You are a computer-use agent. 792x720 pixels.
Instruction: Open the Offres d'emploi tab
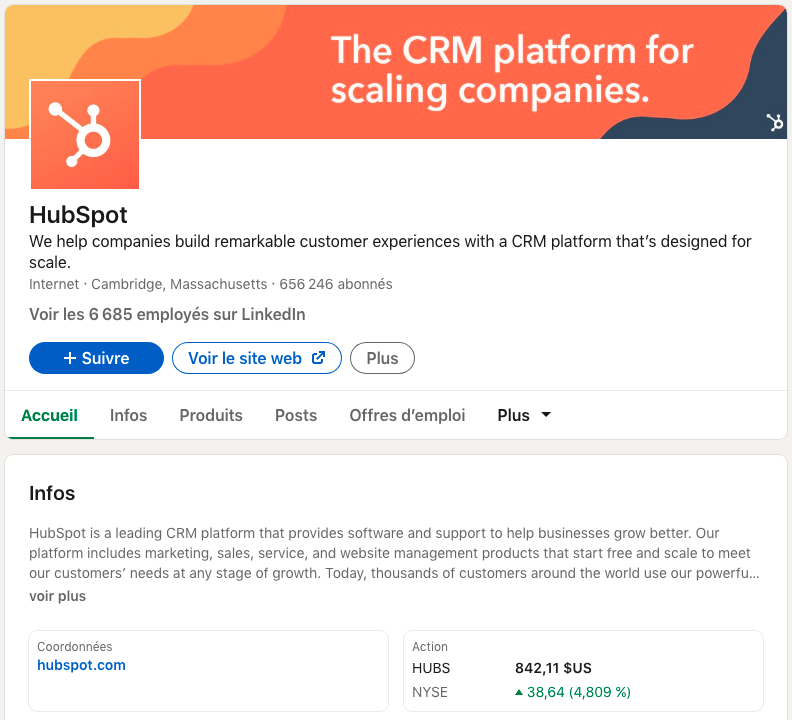tap(407, 415)
